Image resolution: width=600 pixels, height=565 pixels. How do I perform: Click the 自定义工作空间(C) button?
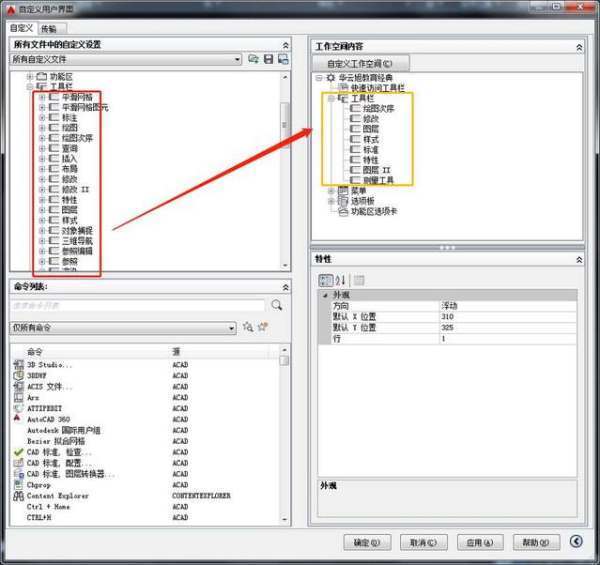(361, 64)
